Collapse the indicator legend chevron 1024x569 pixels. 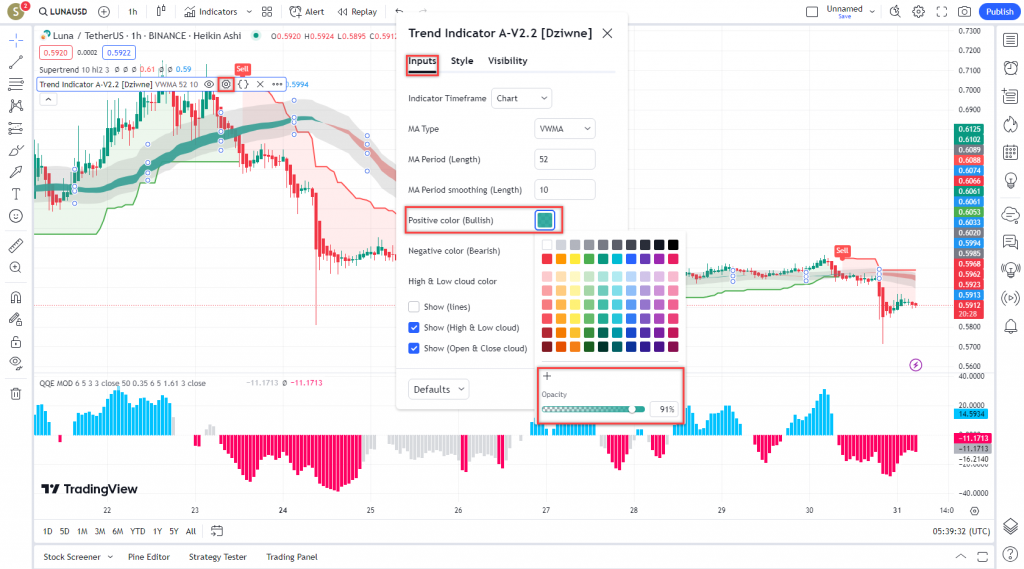click(x=48, y=99)
